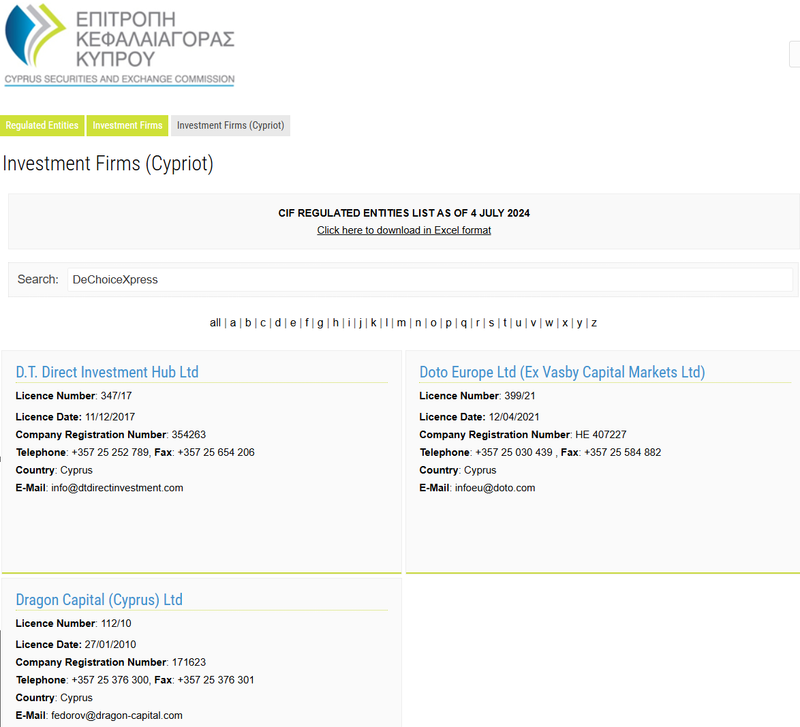Filter firms by letter v
This screenshot has width=800, height=727.
point(533,323)
